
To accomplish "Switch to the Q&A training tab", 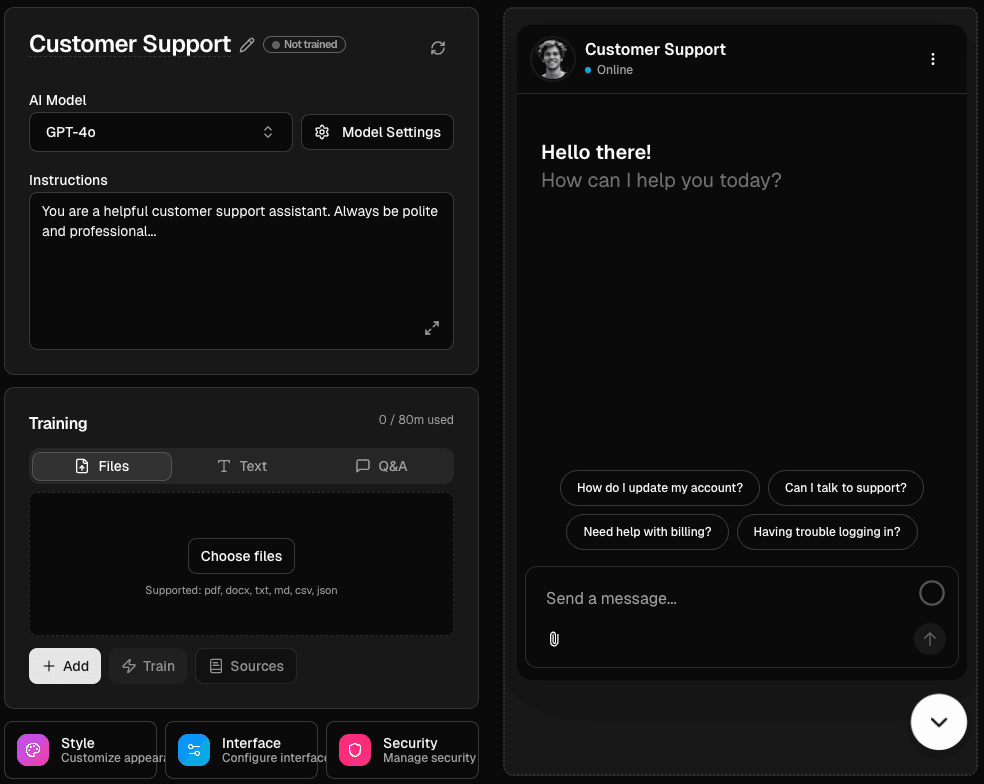I will tap(383, 465).
